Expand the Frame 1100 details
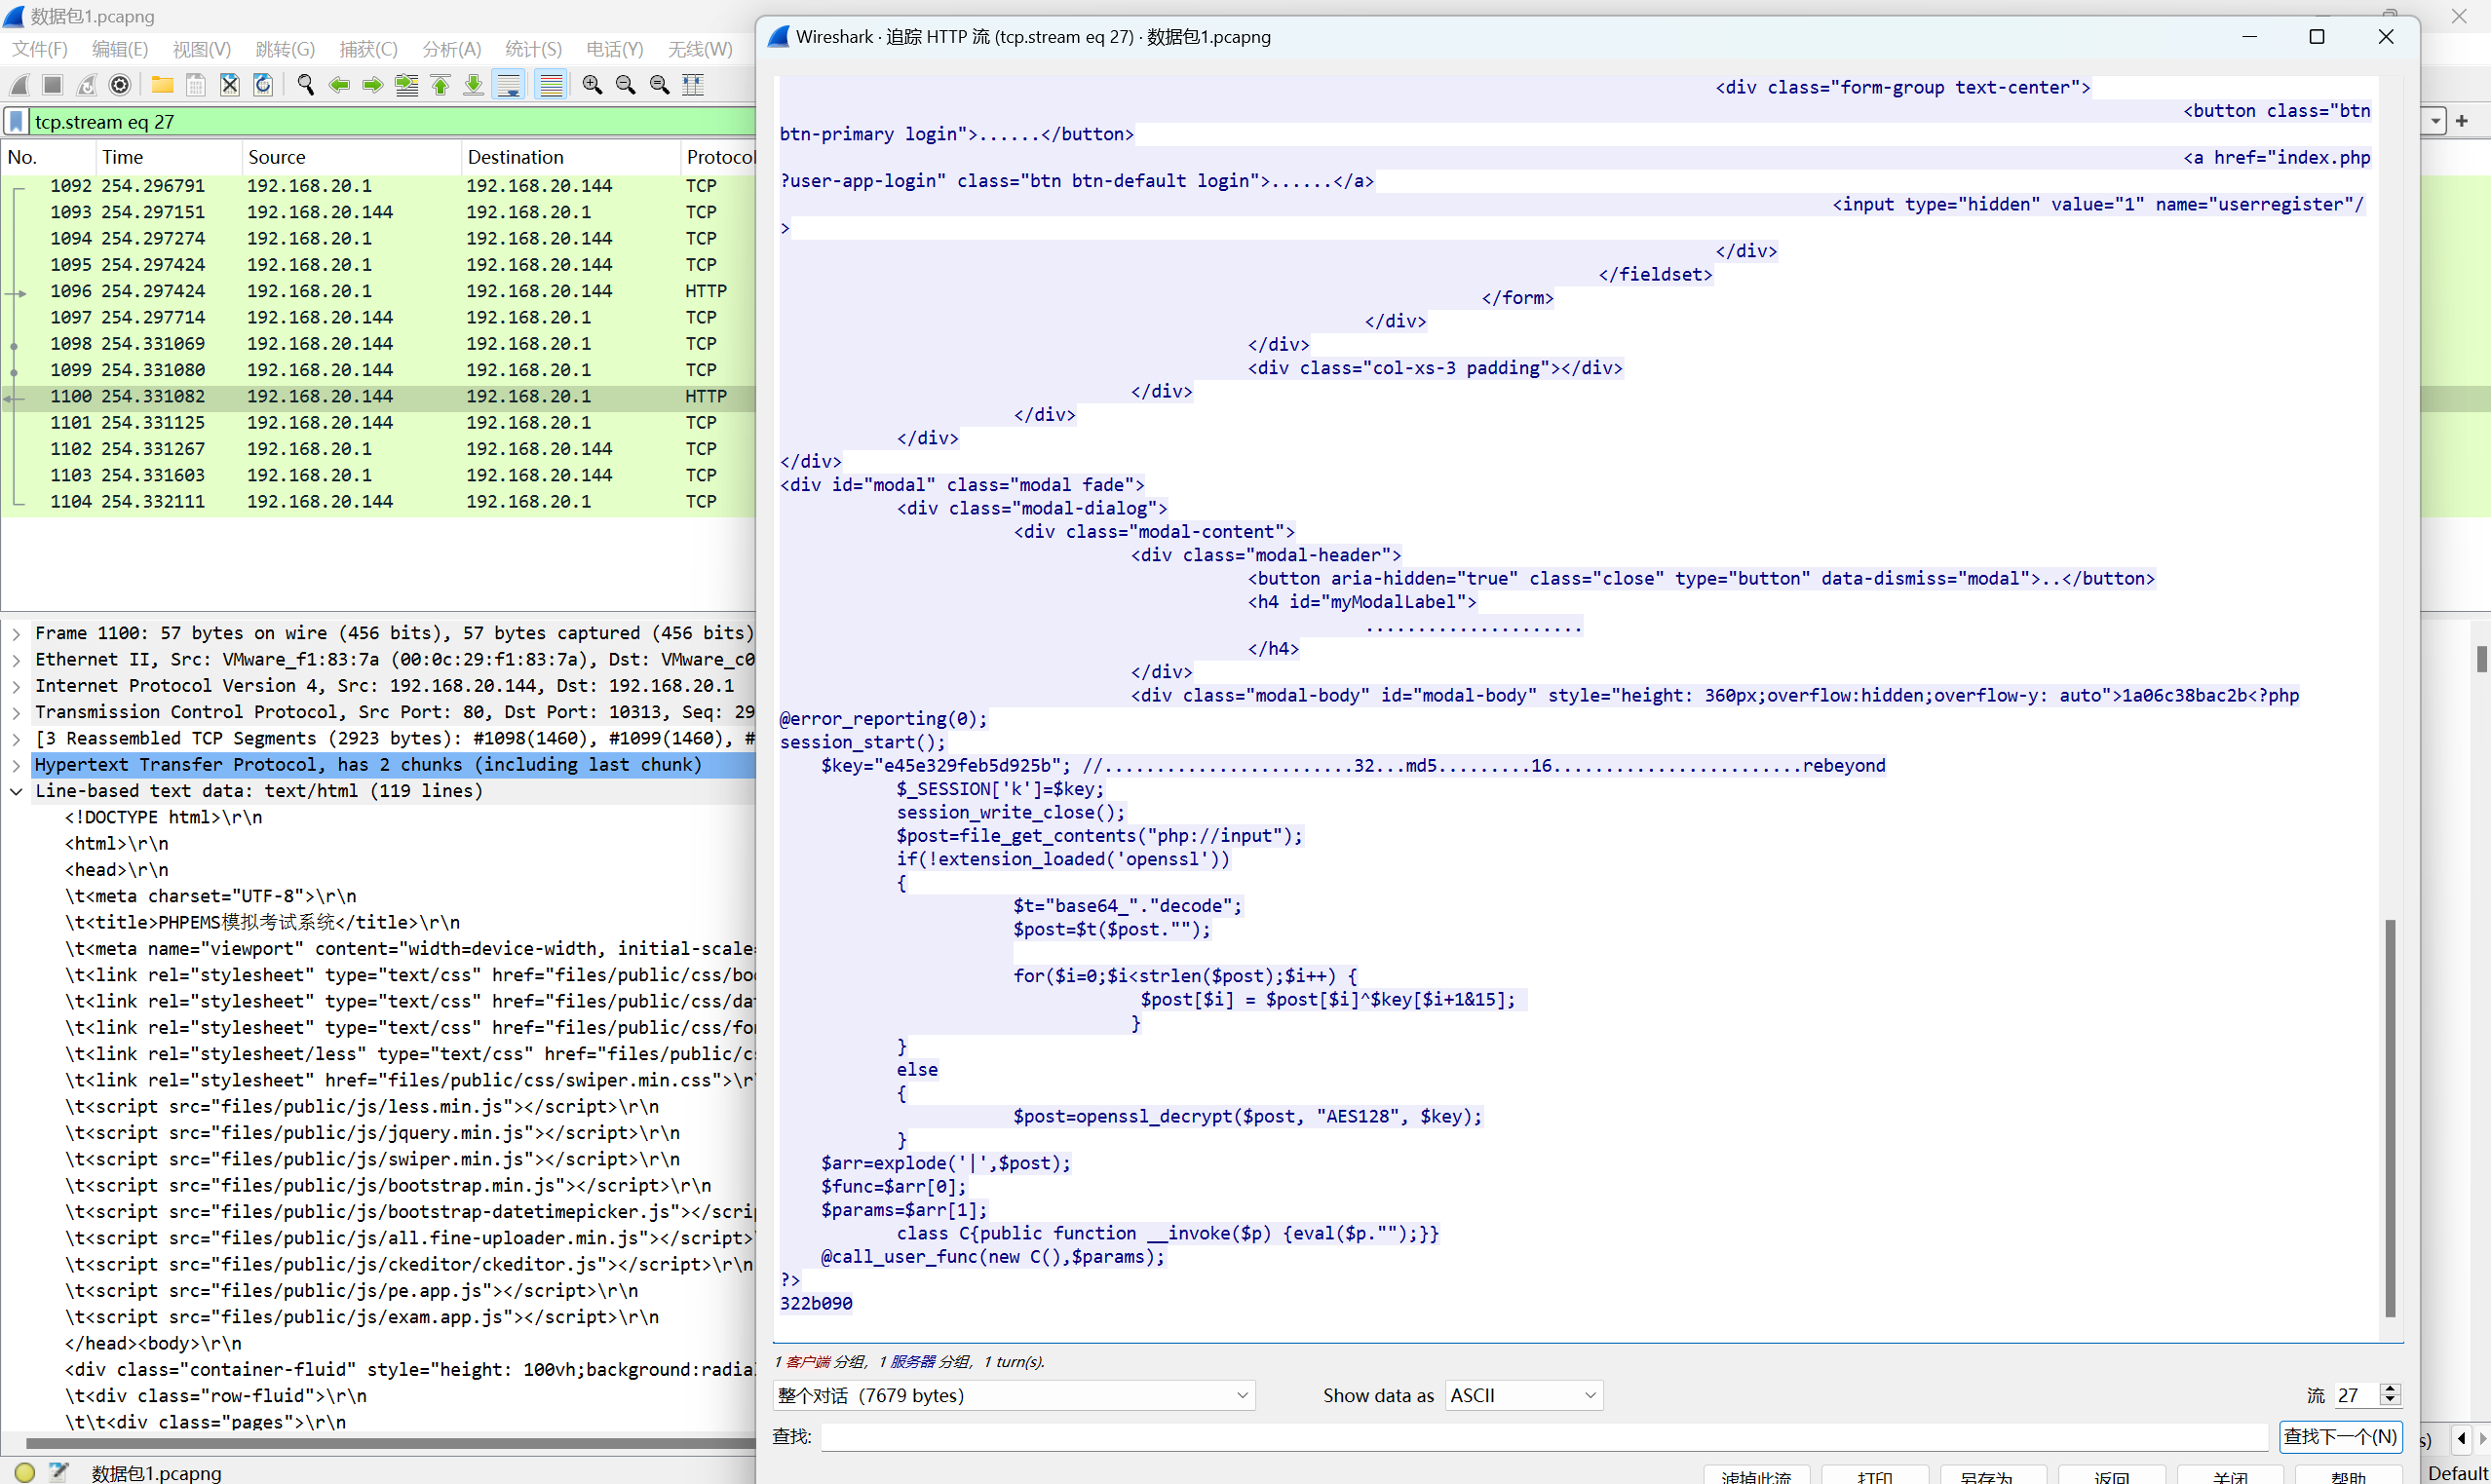The width and height of the screenshot is (2491, 1484). (x=16, y=633)
